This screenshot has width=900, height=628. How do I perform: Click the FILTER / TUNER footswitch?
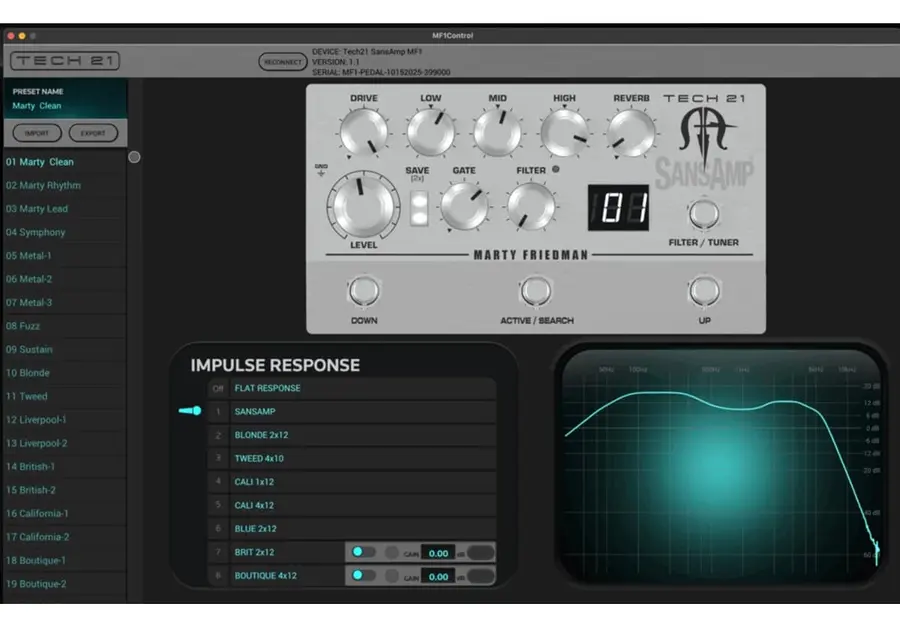tap(704, 214)
